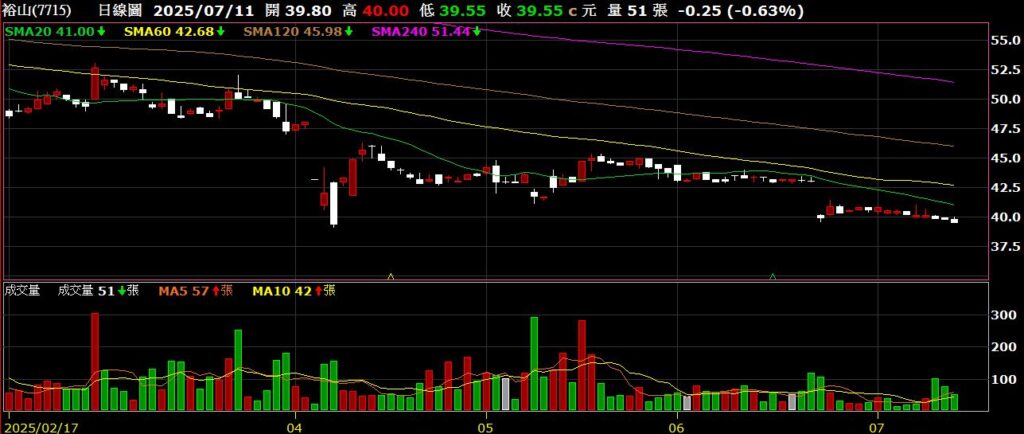Click the yellow triangle marker below April candles

[x=390, y=274]
